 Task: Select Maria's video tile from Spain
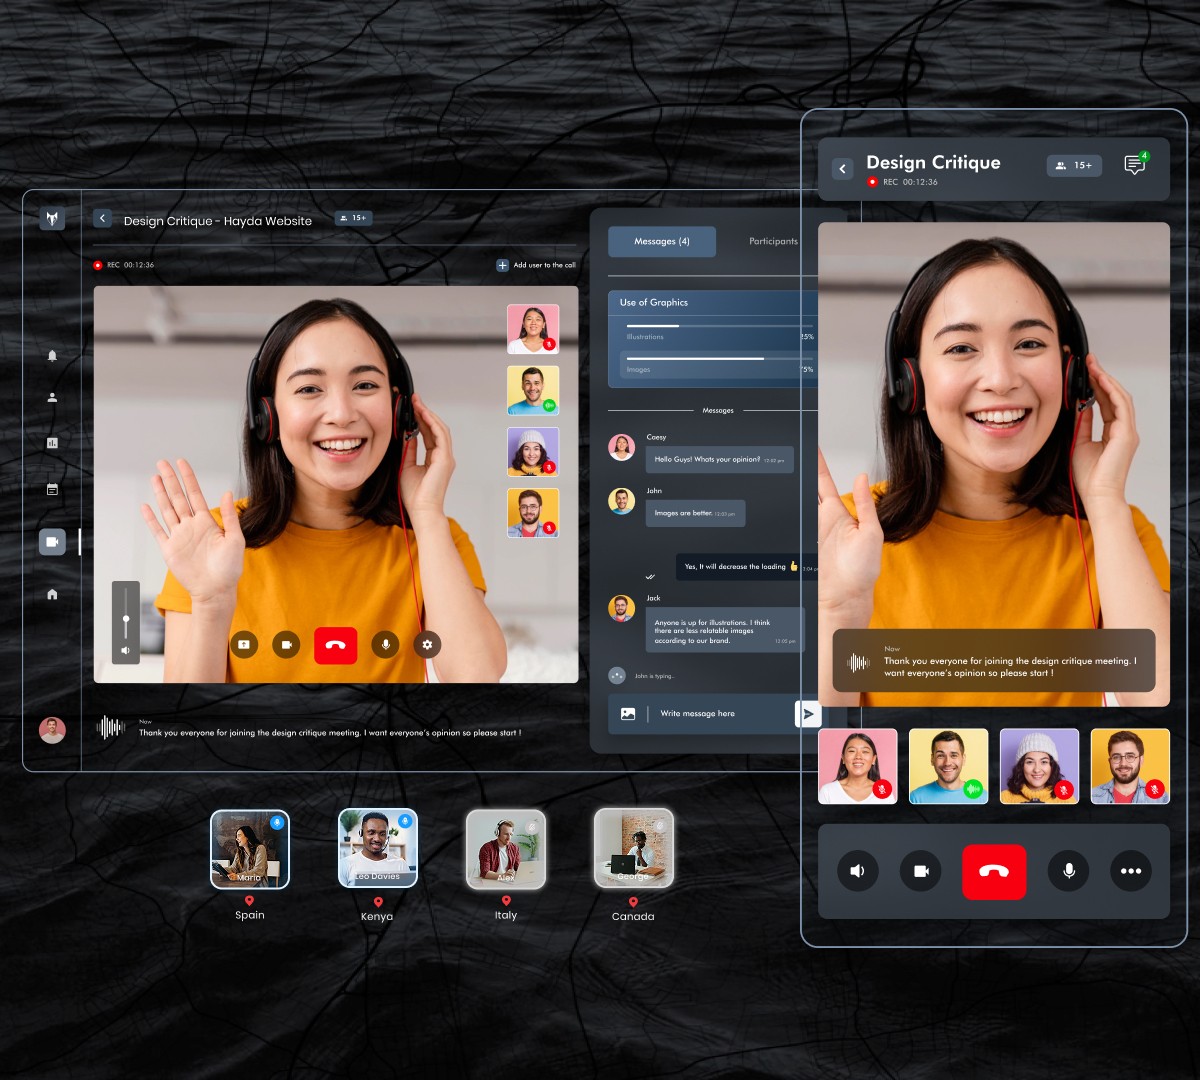pos(250,849)
